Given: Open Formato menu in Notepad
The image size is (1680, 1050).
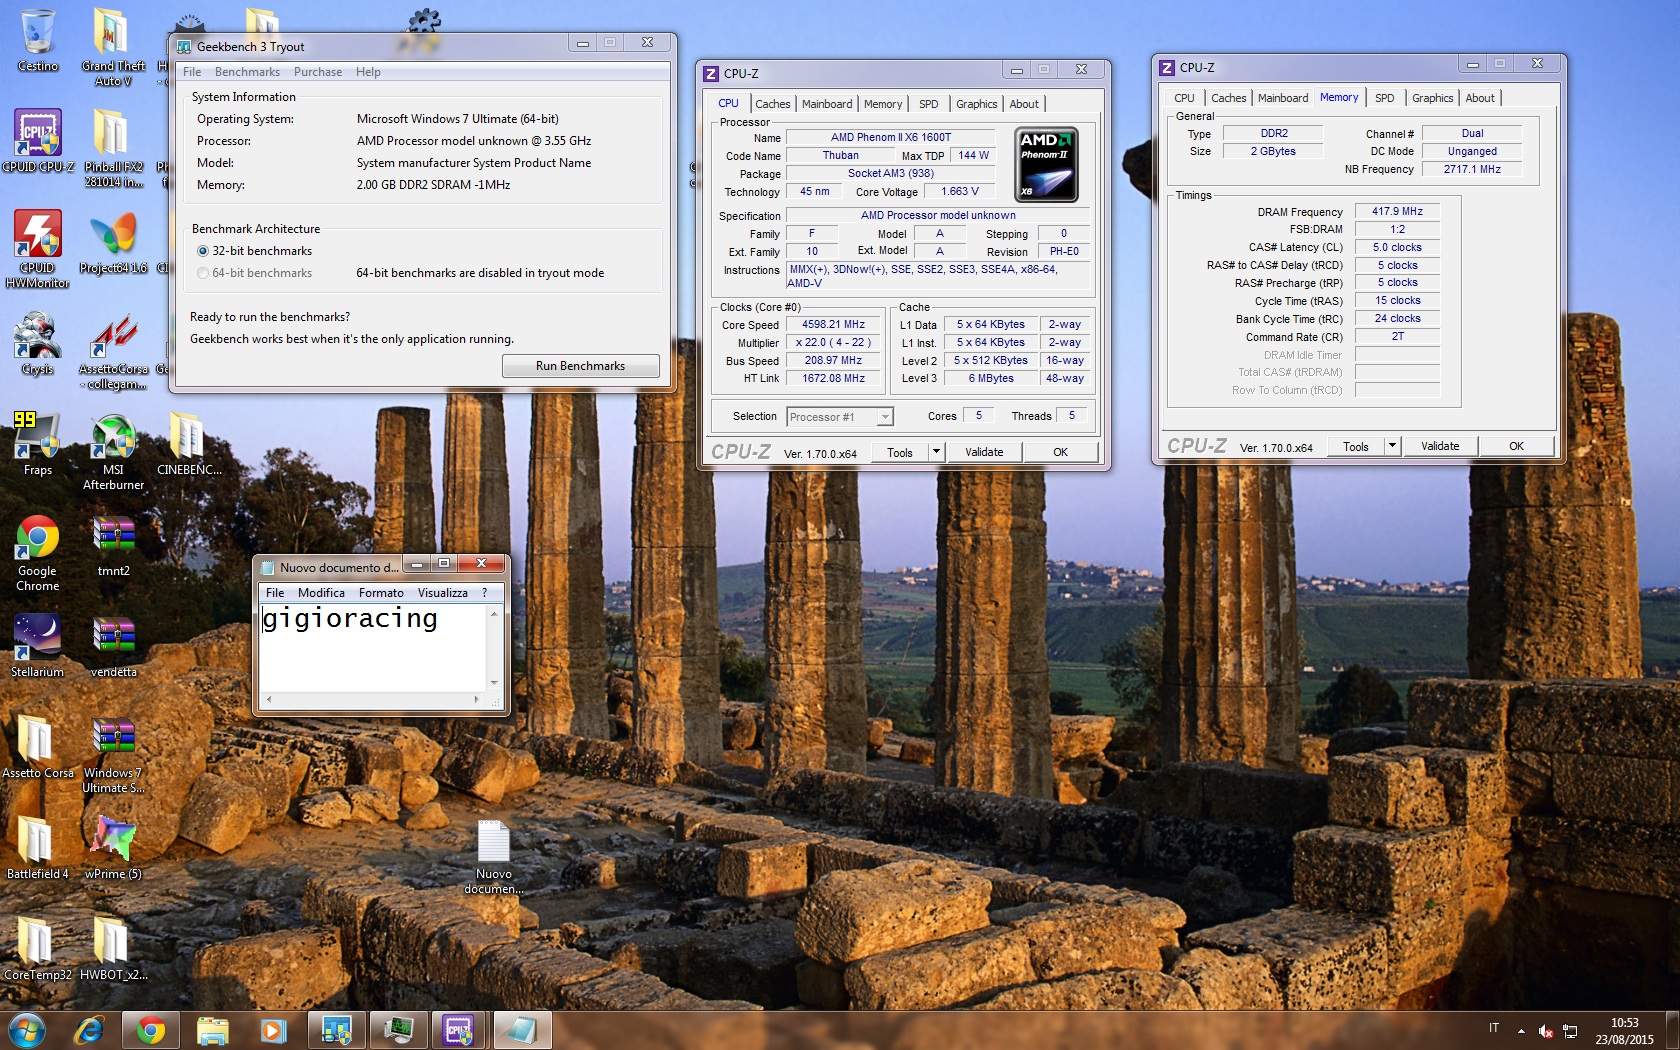Looking at the screenshot, I should 381,593.
